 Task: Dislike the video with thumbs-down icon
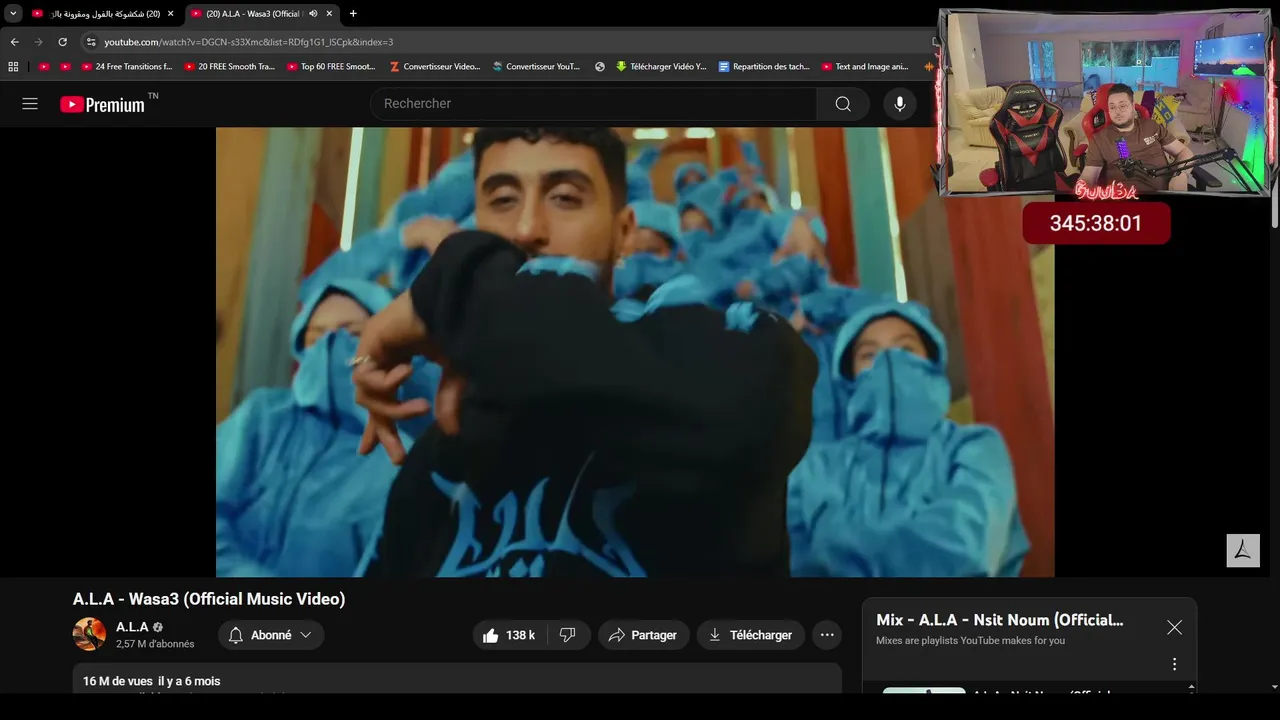(x=568, y=635)
